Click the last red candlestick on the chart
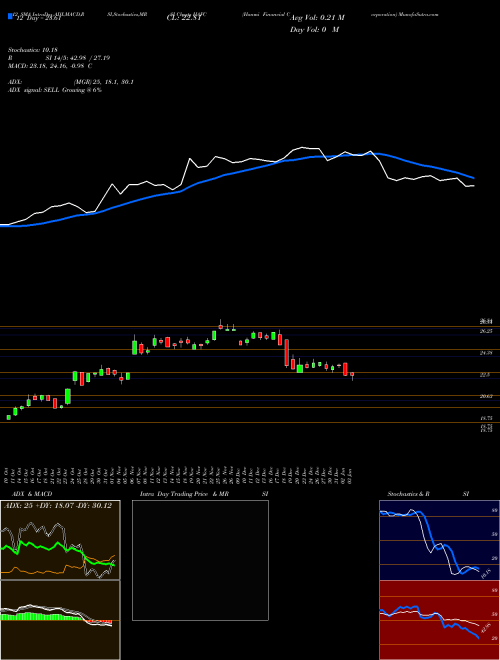This screenshot has width=500, height=660. [352, 374]
